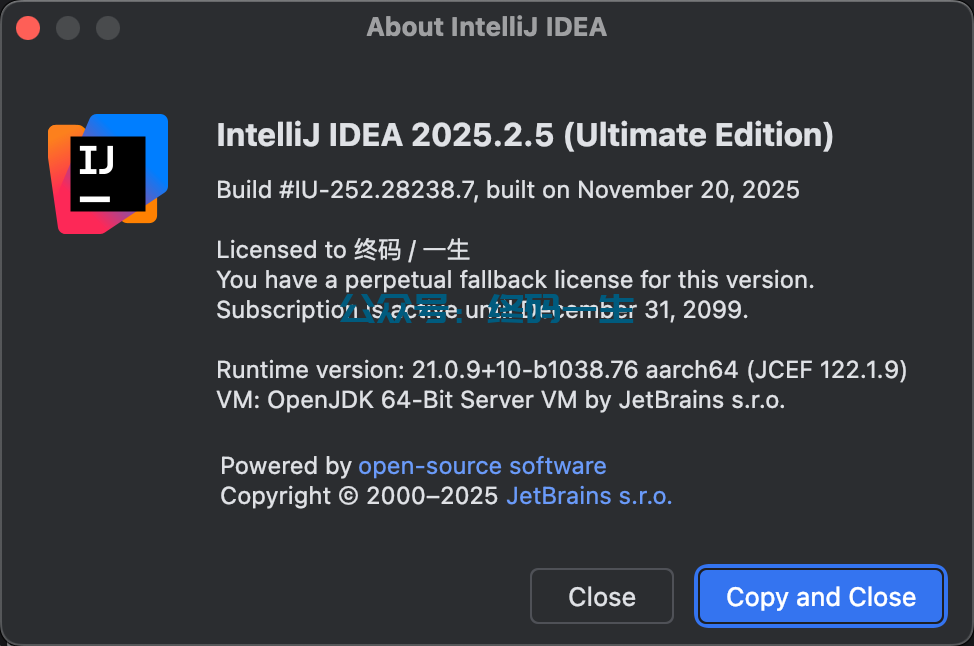Open the open-source software link
This screenshot has width=974, height=646.
[482, 466]
